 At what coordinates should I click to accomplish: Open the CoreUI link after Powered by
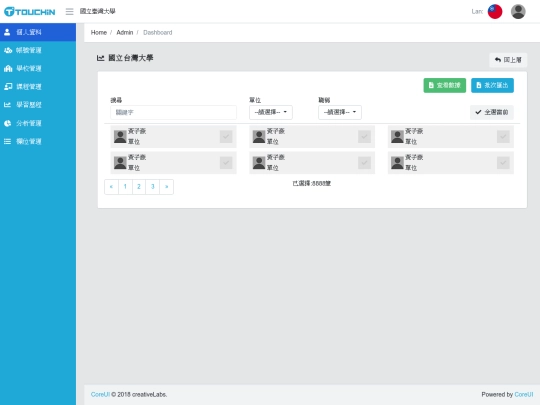pyautogui.click(x=524, y=395)
